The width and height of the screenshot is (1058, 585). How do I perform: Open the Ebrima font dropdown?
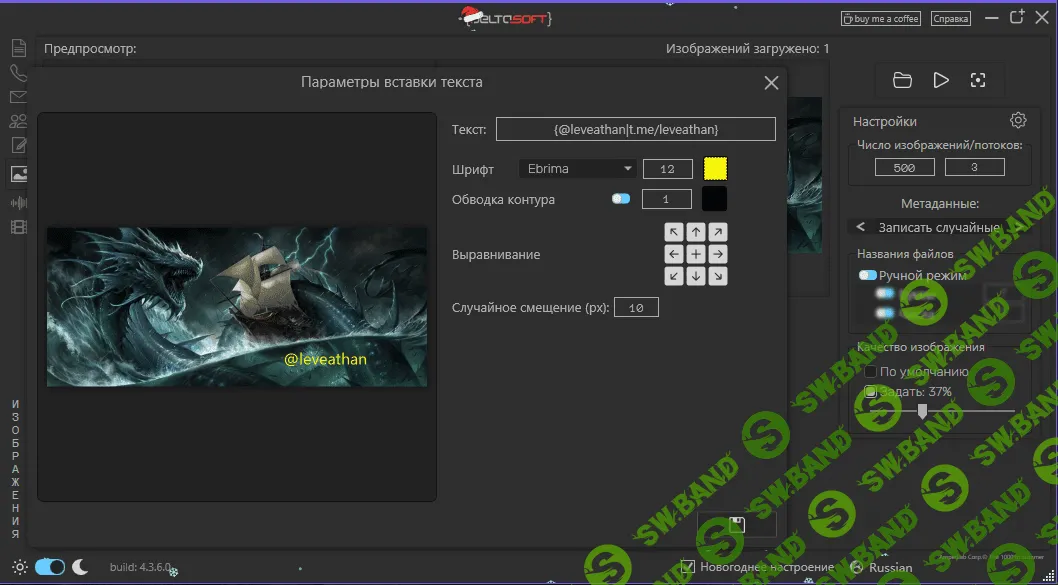tap(578, 169)
